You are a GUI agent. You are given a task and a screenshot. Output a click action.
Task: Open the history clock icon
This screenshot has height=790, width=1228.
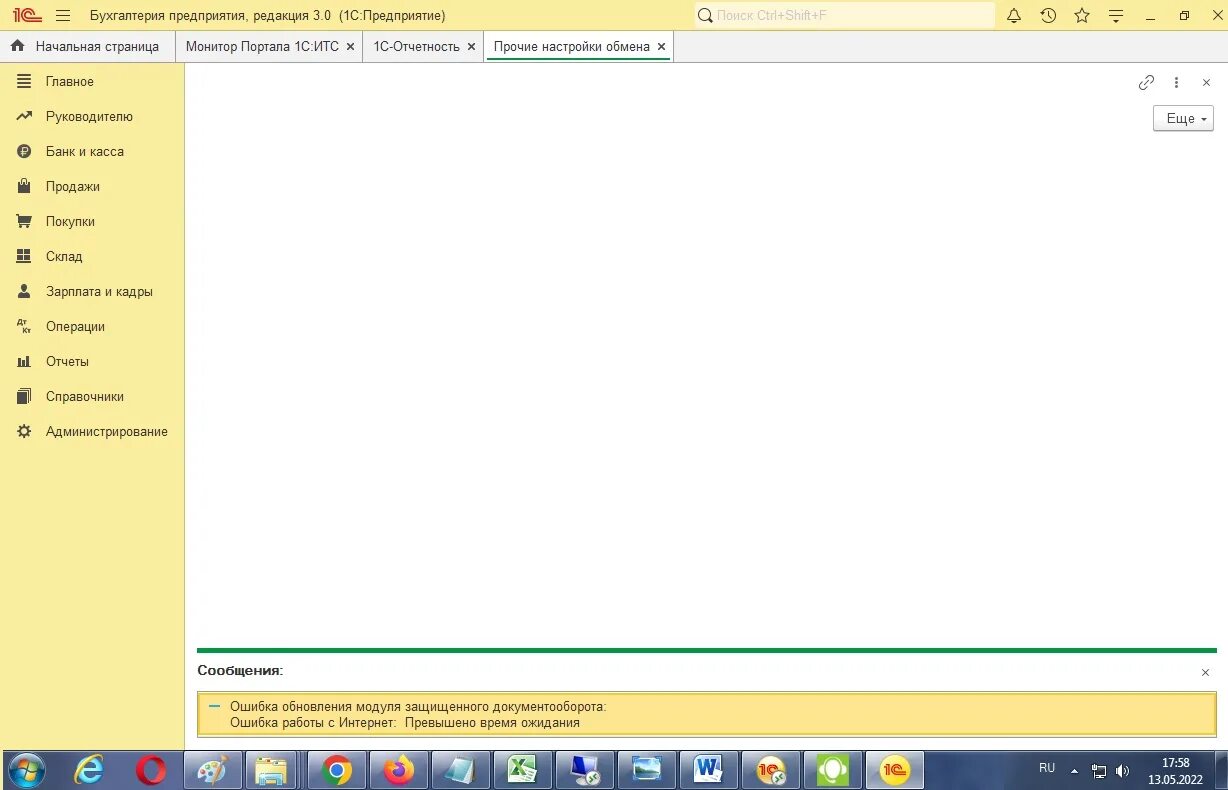point(1048,15)
